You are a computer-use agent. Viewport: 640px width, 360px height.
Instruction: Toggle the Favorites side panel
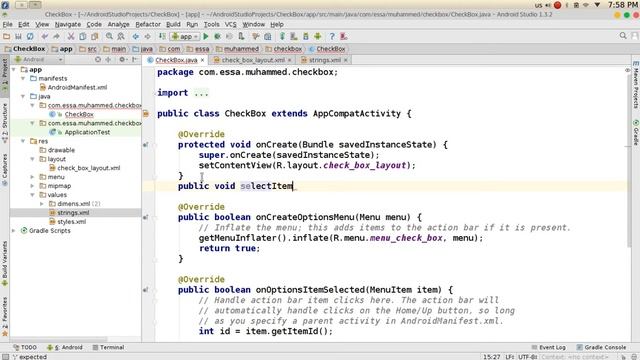pos(4,316)
